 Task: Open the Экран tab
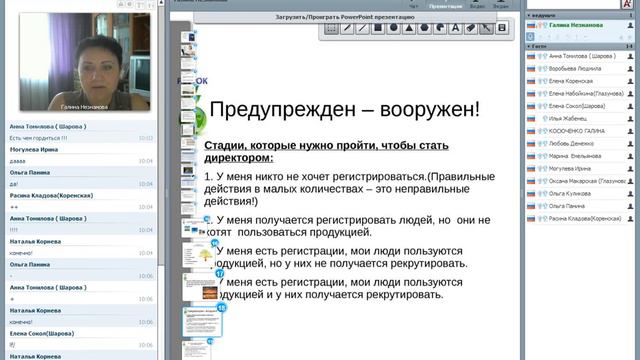coord(500,4)
